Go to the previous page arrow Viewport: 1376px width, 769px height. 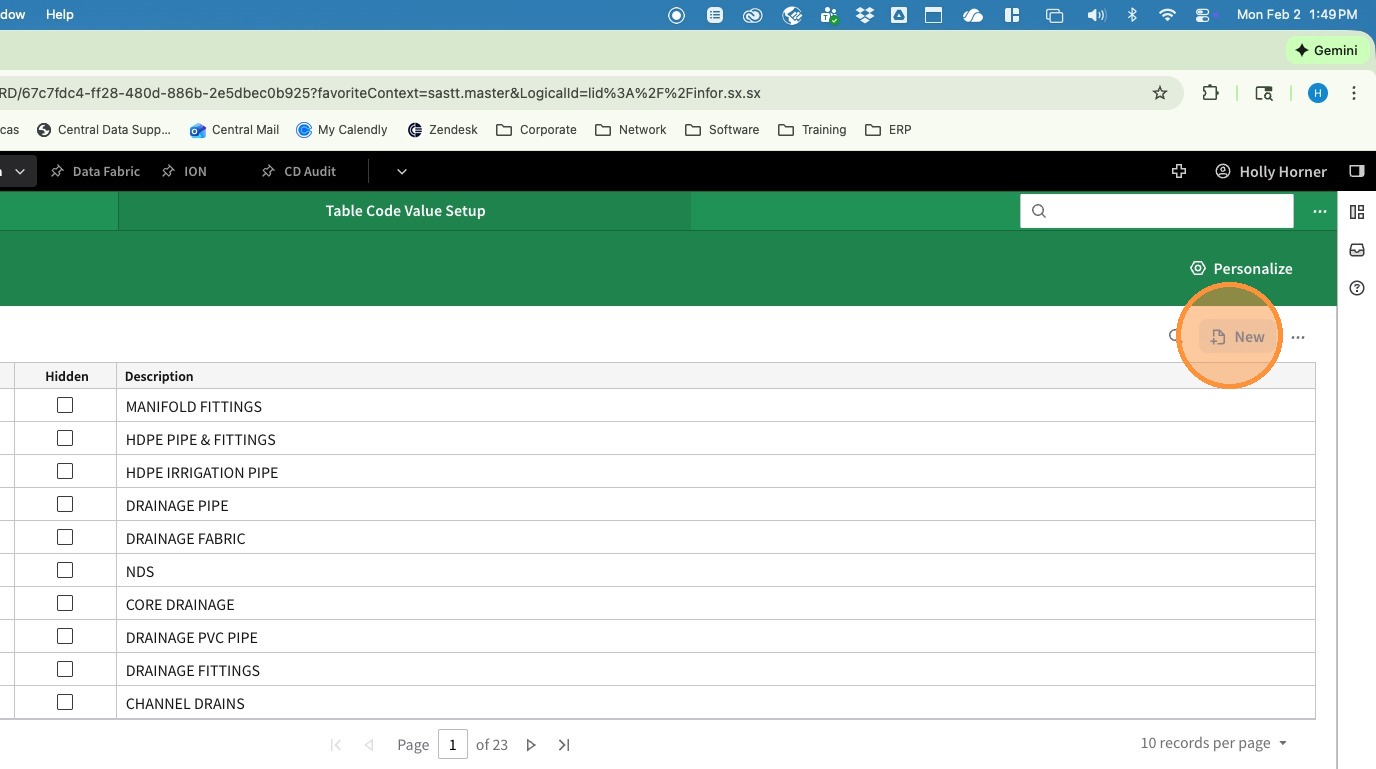coord(369,745)
